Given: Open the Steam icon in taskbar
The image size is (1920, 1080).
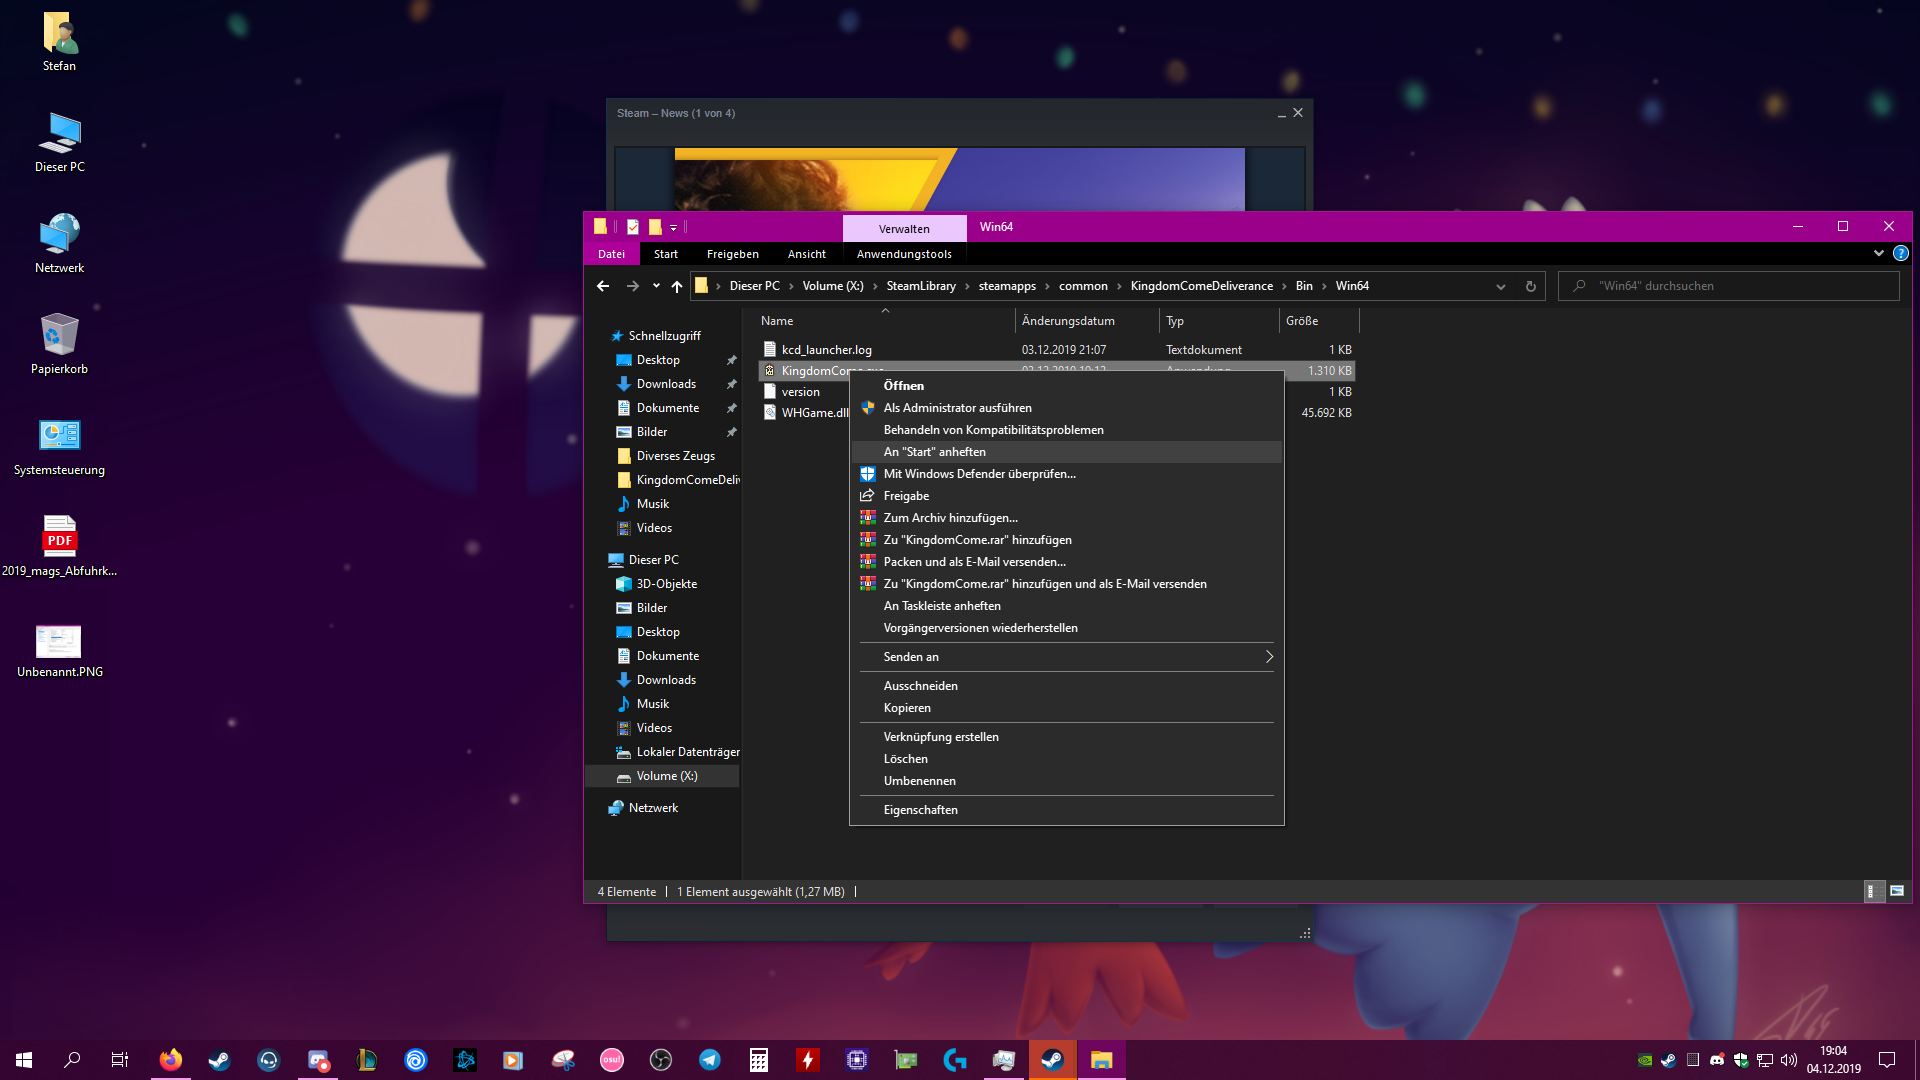Looking at the screenshot, I should (219, 1060).
